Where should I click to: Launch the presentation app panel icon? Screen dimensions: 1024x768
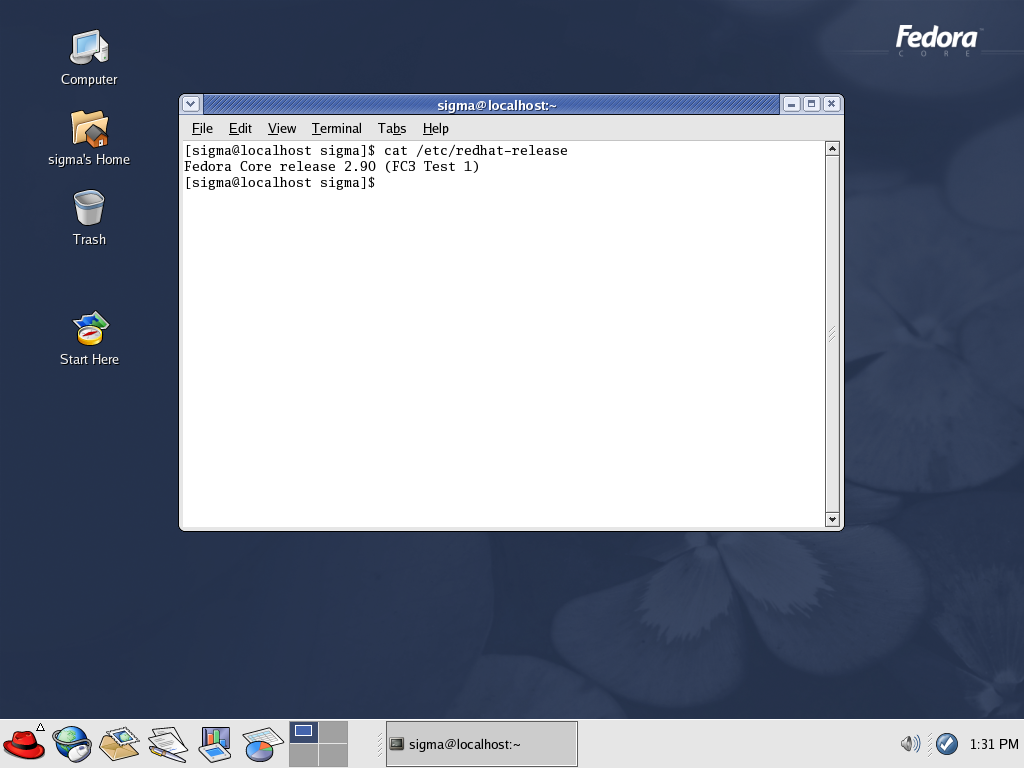coord(216,744)
